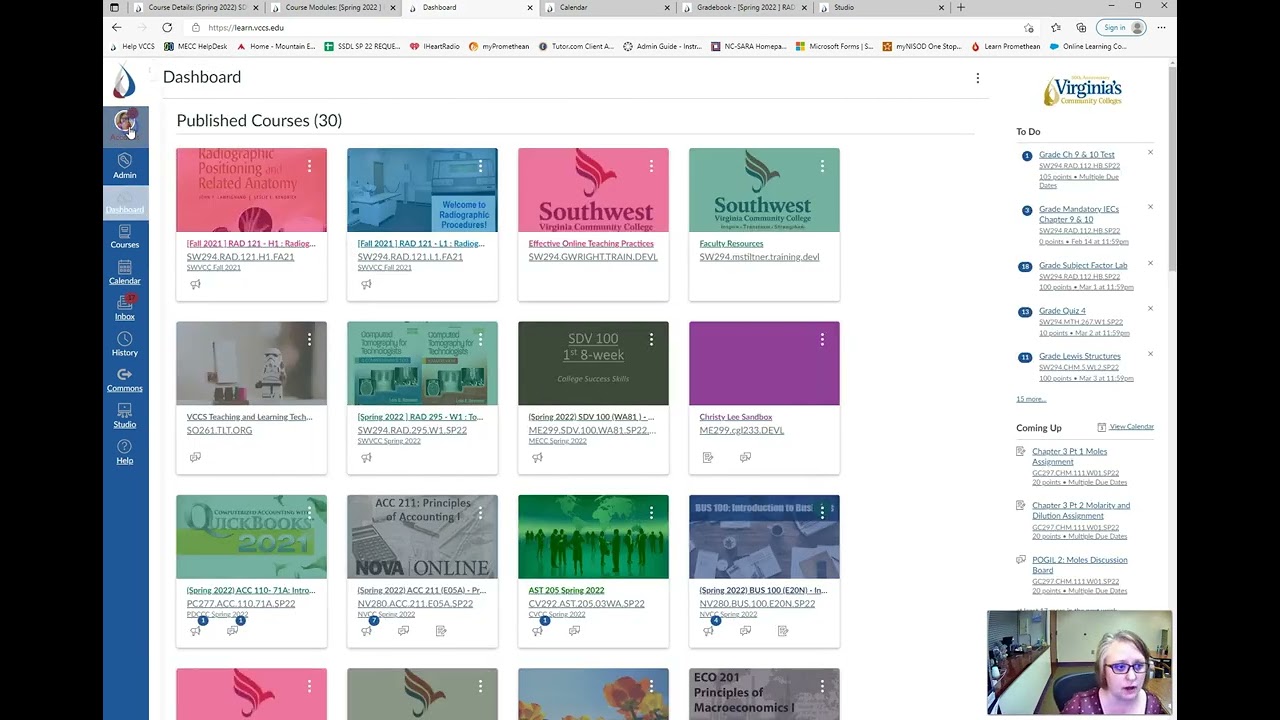Click the SDV 100 course card image

pos(593,364)
